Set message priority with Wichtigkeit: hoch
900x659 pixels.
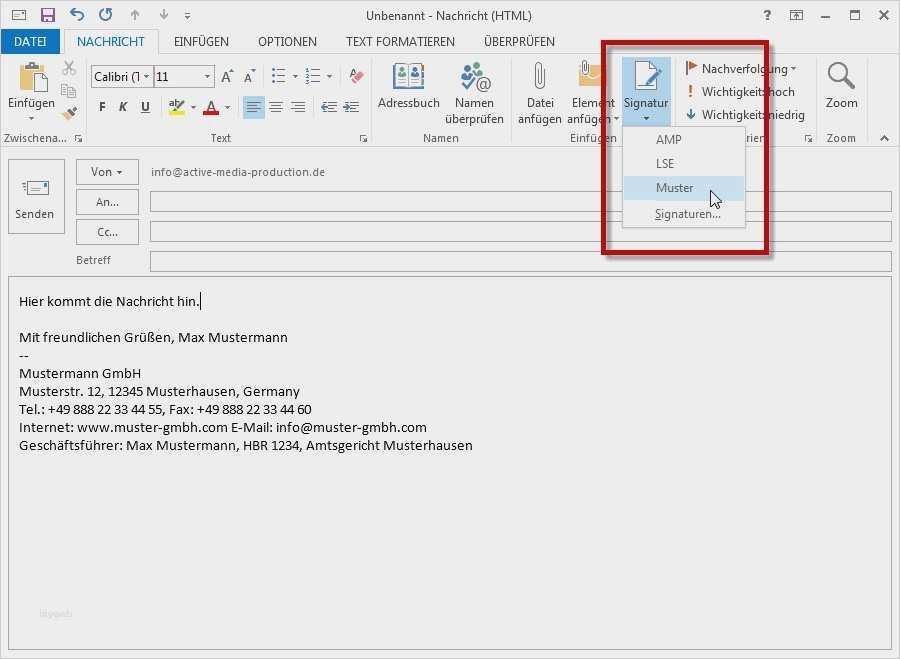tap(742, 90)
